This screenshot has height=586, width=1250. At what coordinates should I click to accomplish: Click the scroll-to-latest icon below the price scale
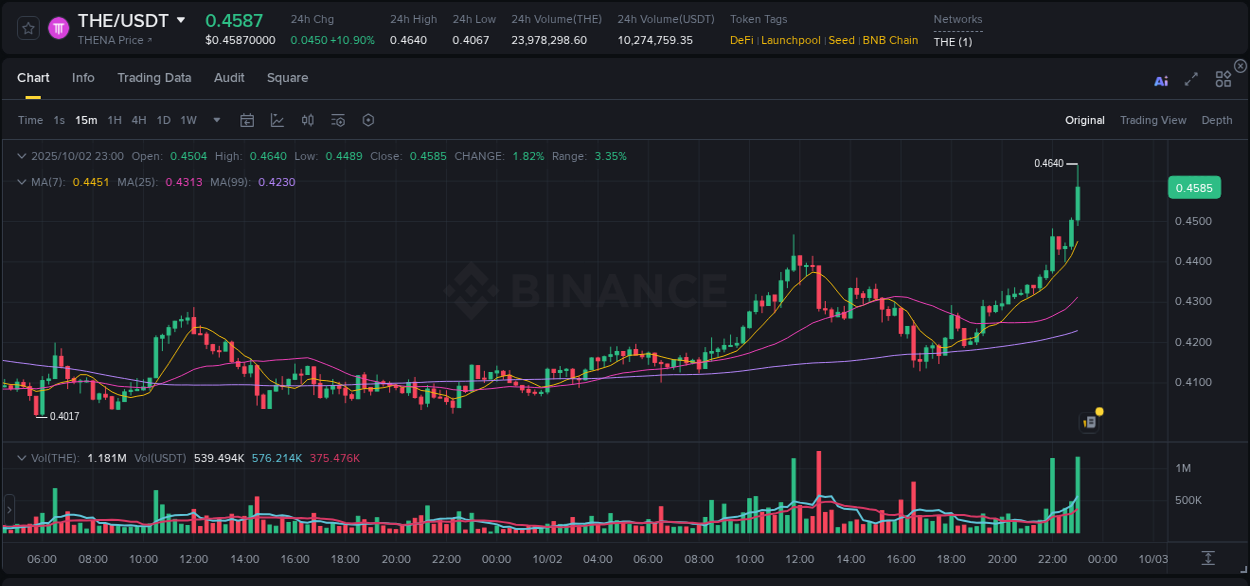tap(1207, 559)
